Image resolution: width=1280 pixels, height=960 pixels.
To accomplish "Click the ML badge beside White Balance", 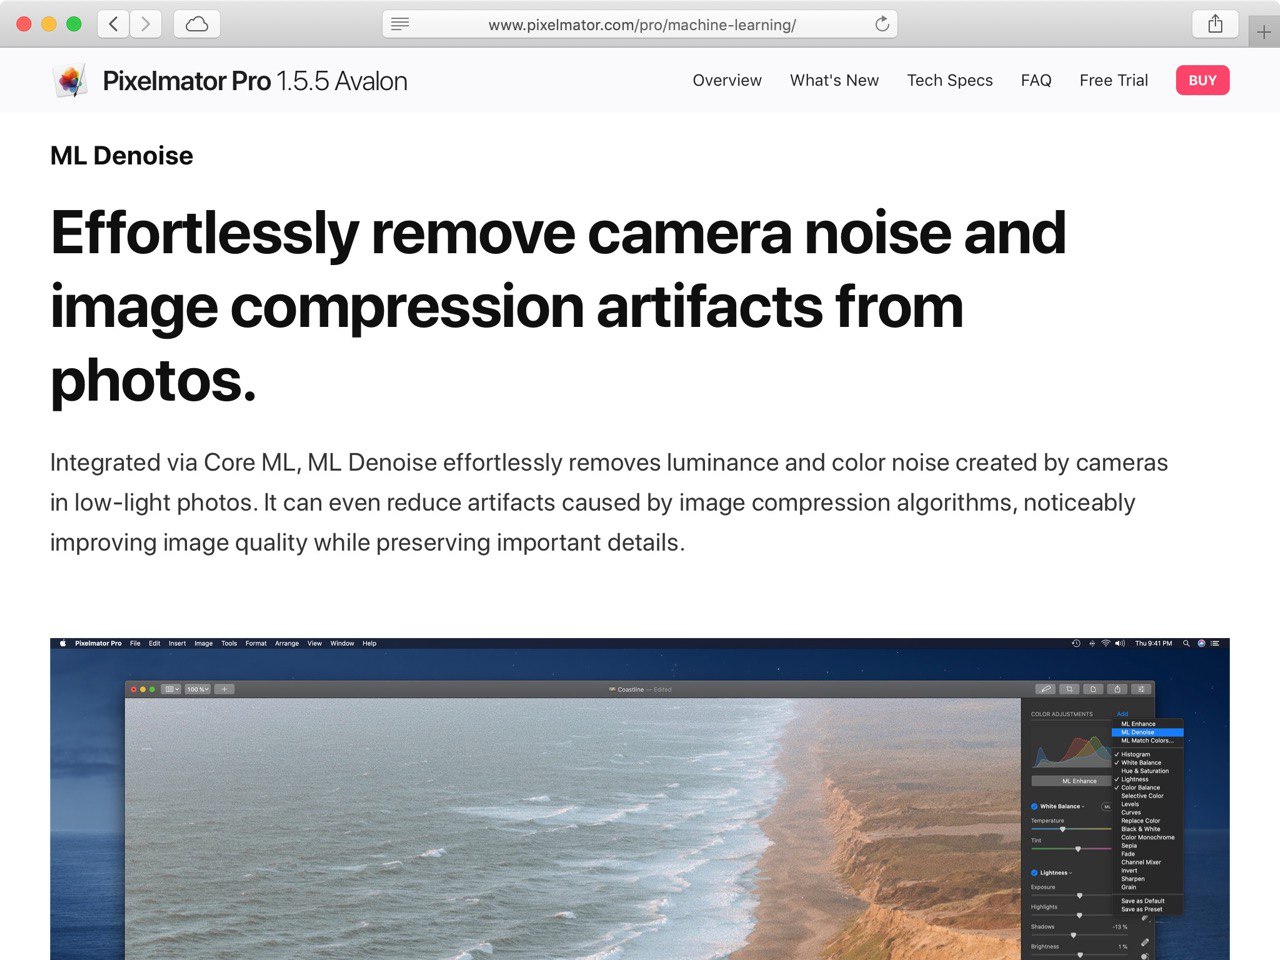I will [x=1107, y=807].
